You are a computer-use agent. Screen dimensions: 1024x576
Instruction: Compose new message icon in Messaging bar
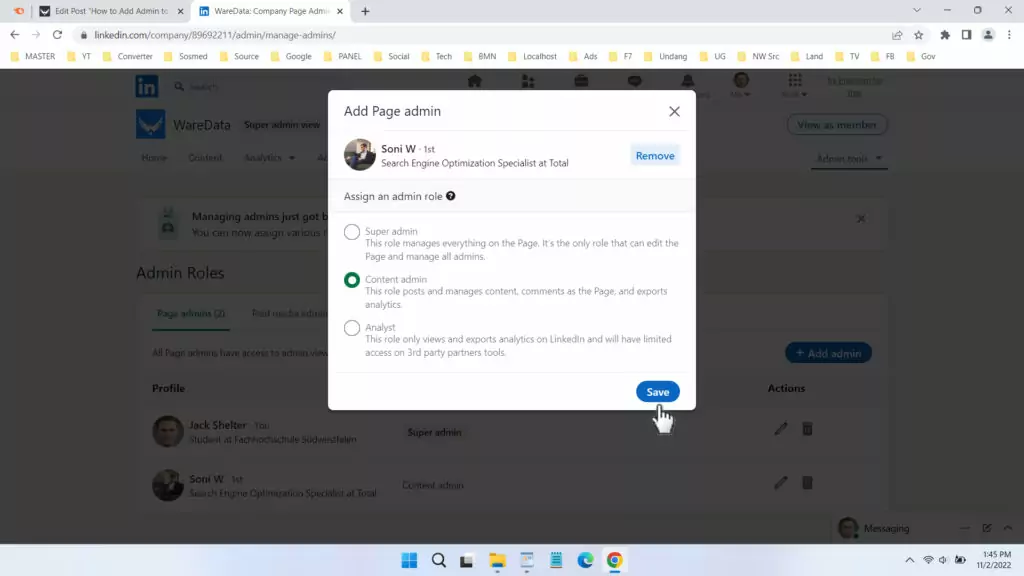point(987,528)
